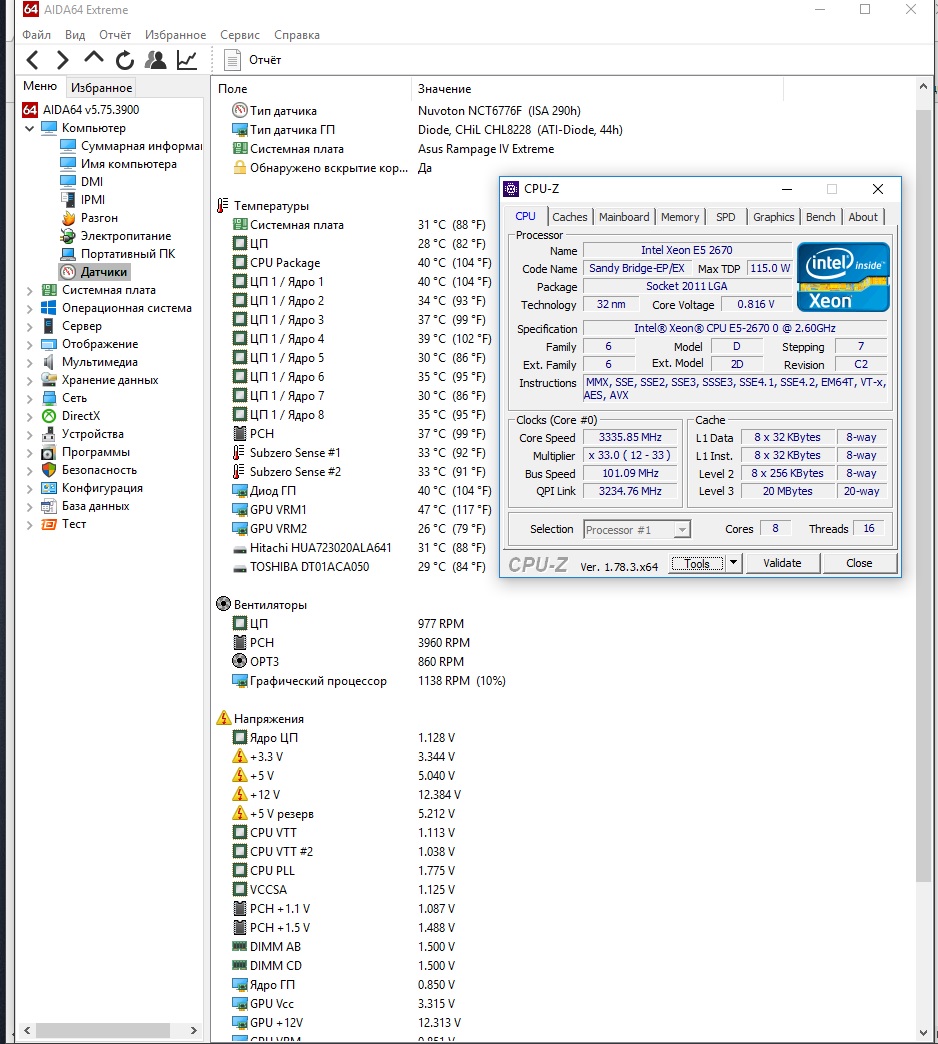Switch to CPU-Z Graphics tab
The height and width of the screenshot is (1044, 938).
click(x=774, y=217)
